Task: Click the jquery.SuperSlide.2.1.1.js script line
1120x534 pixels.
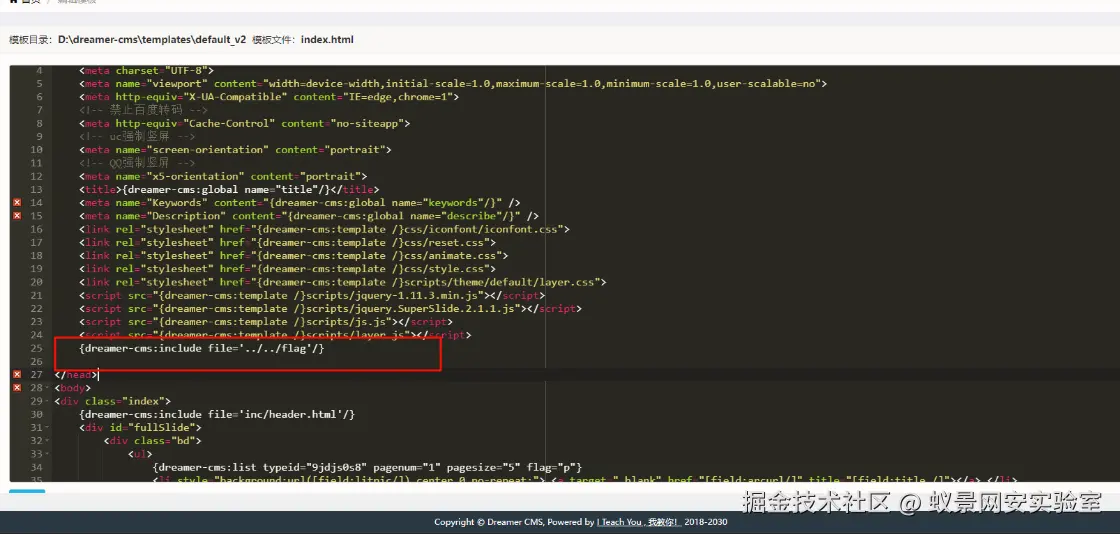Action: tap(330, 308)
